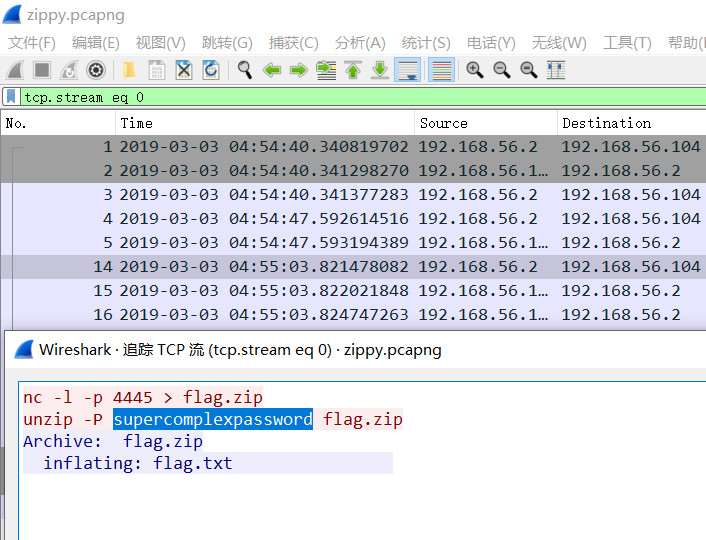Toggle packet colorization rules
The width and height of the screenshot is (706, 540).
coord(441,70)
